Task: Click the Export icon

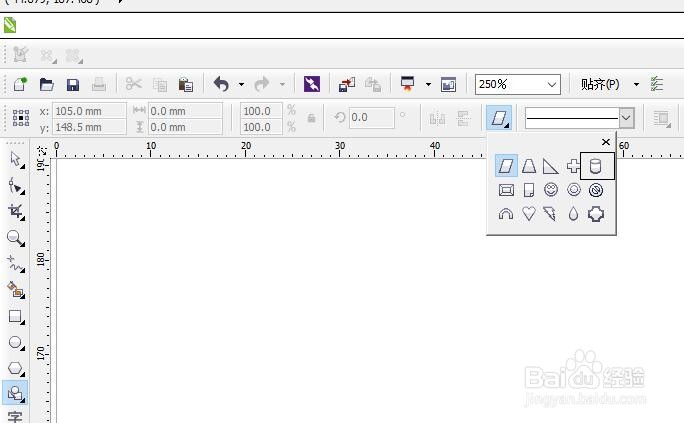Action: coord(373,84)
